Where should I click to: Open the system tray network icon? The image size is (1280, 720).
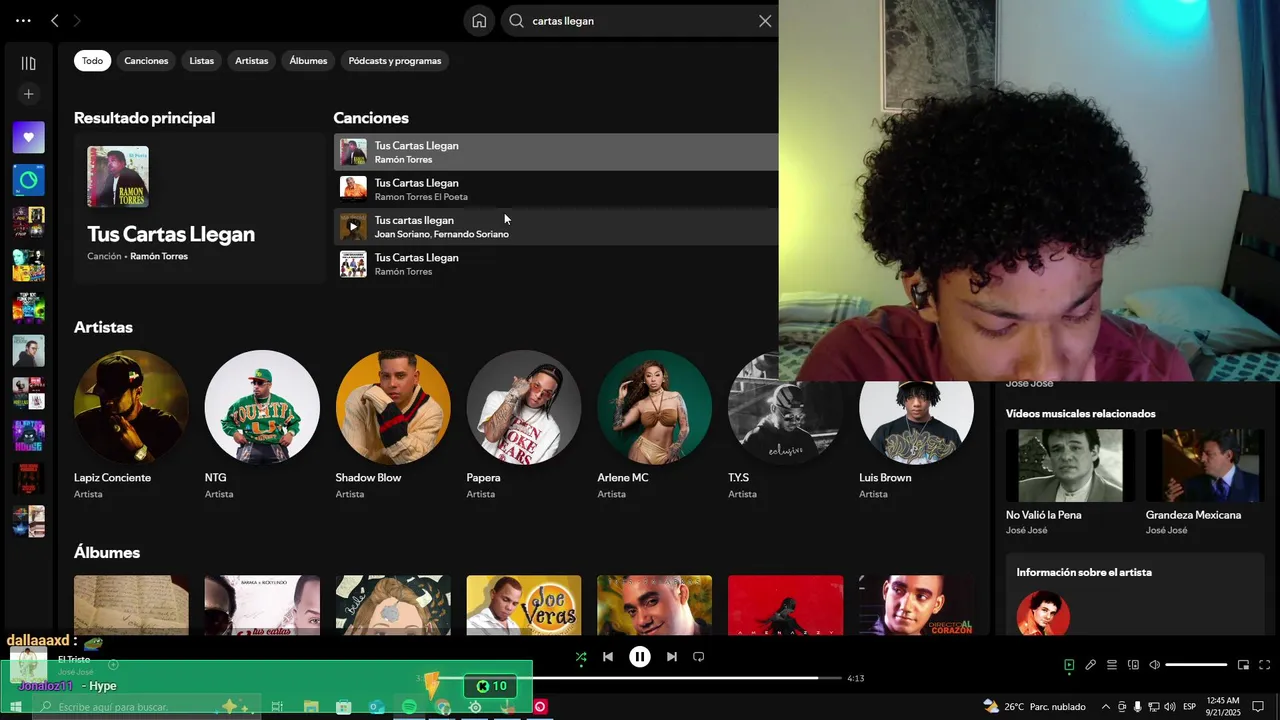(1153, 707)
